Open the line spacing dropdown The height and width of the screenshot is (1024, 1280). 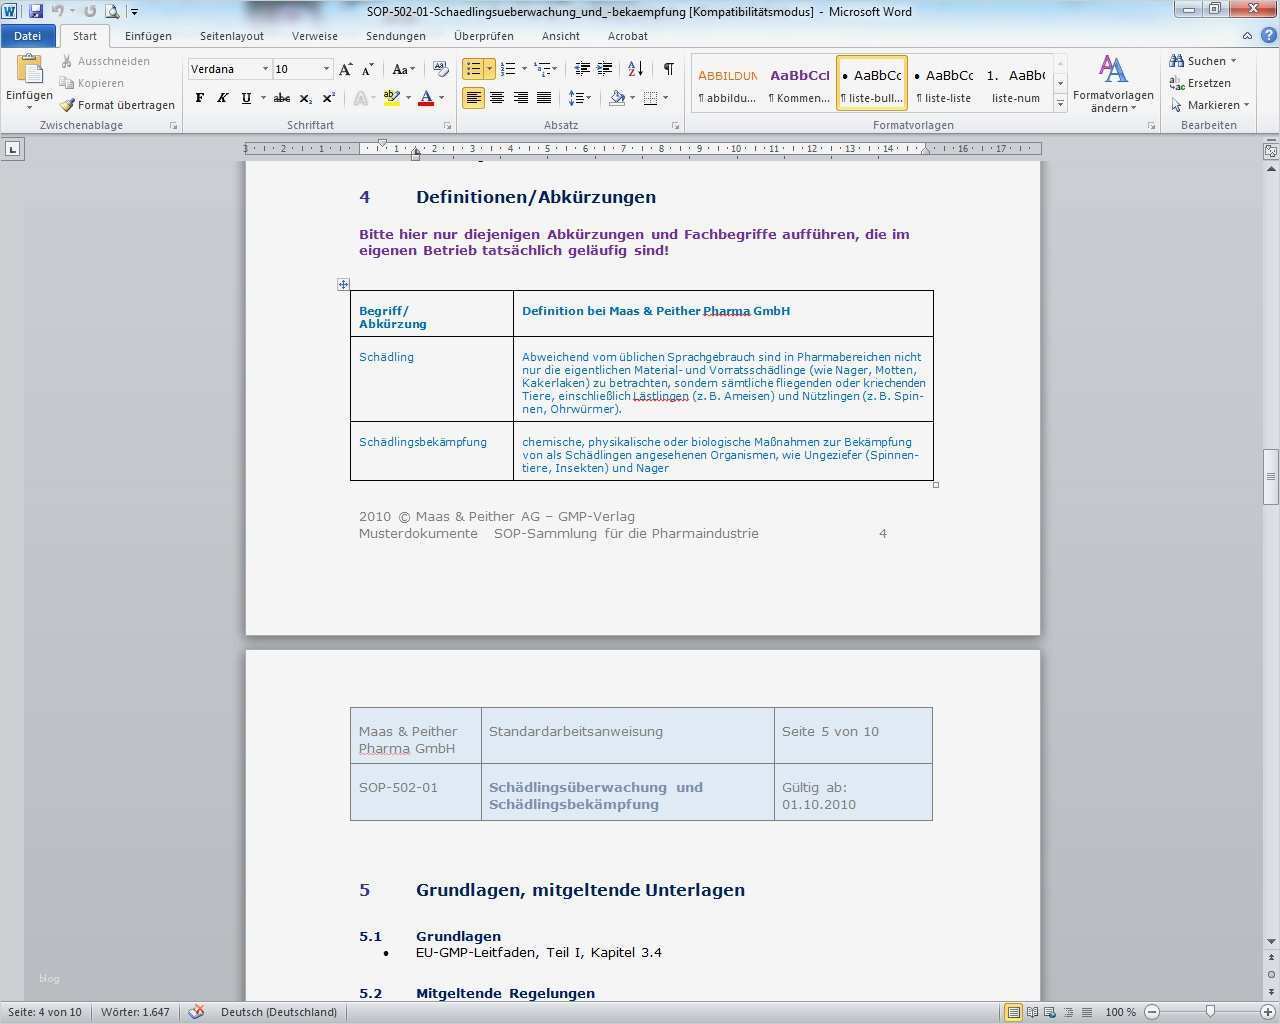(579, 98)
